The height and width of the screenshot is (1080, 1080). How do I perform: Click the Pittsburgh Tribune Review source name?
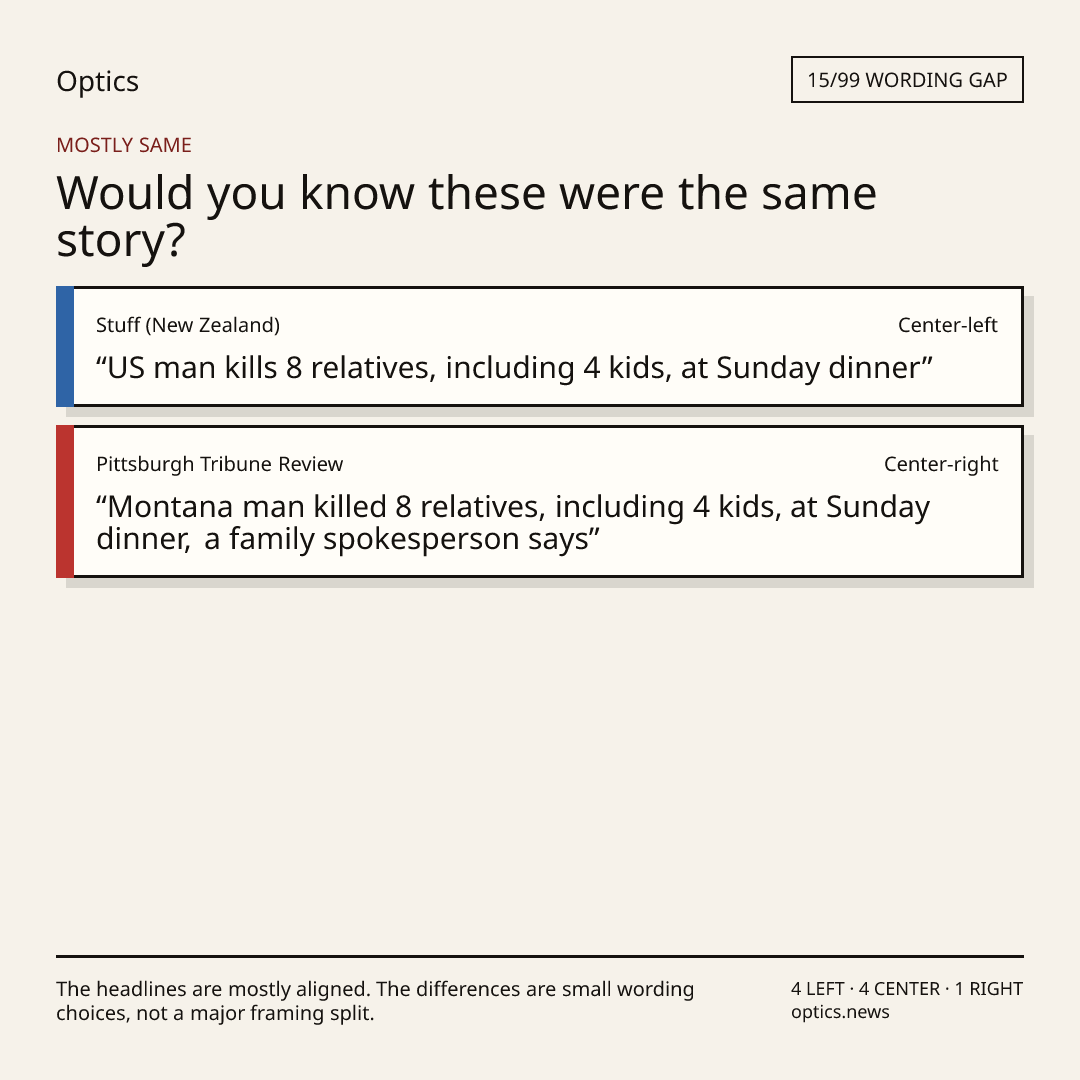[220, 464]
